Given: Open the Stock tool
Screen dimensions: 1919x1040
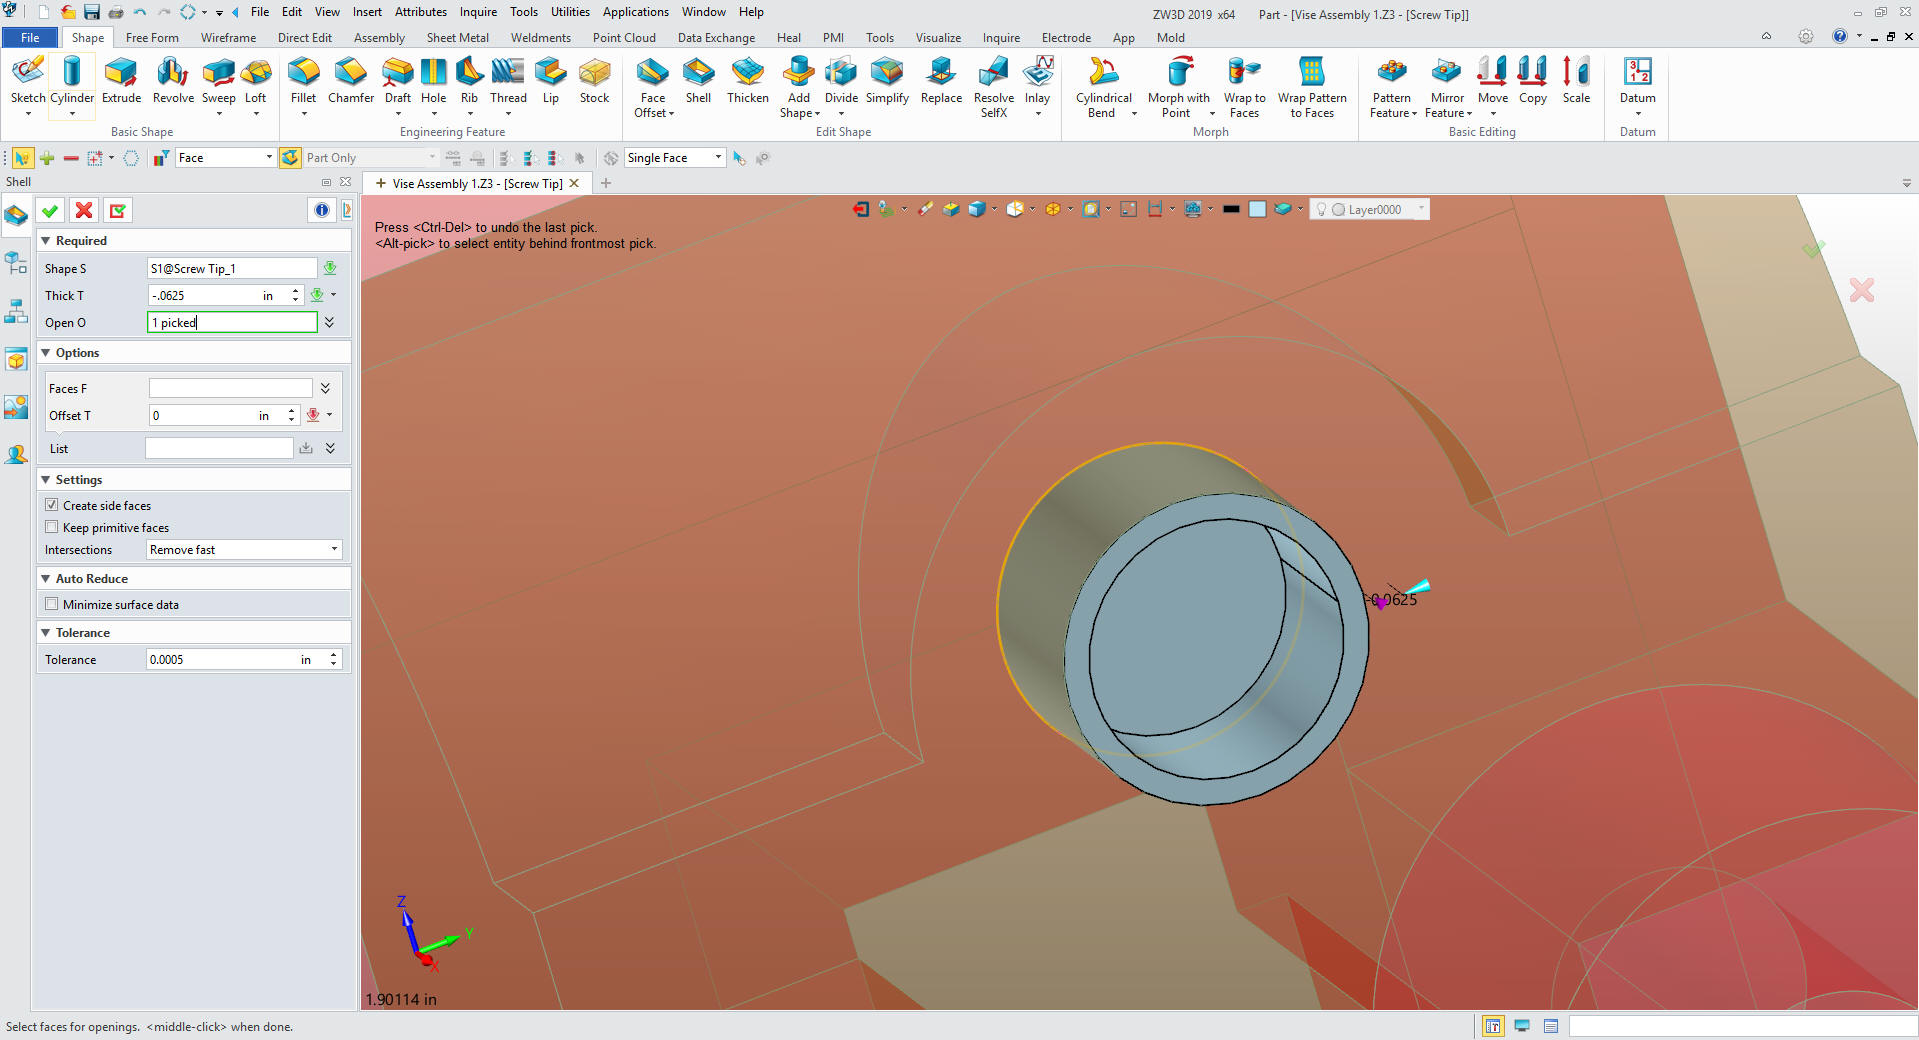Looking at the screenshot, I should 594,80.
